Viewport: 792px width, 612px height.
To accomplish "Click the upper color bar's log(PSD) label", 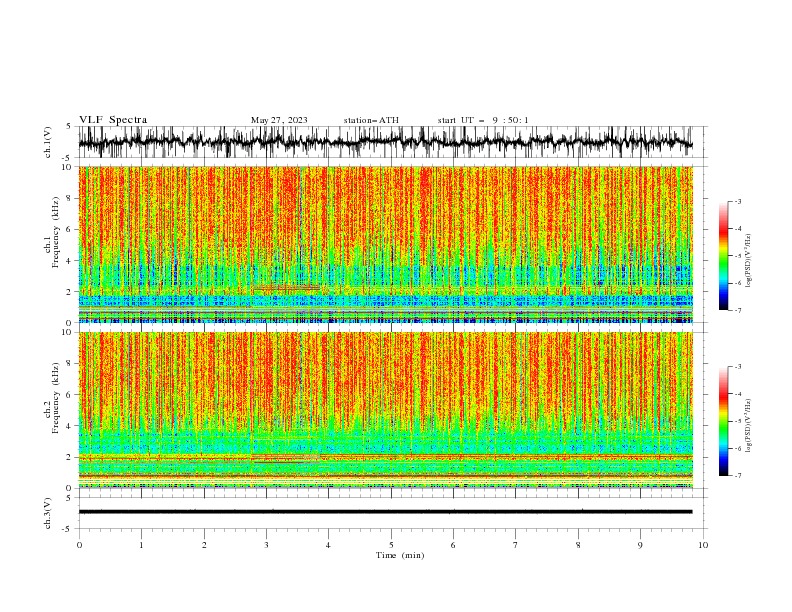I will (x=748, y=261).
